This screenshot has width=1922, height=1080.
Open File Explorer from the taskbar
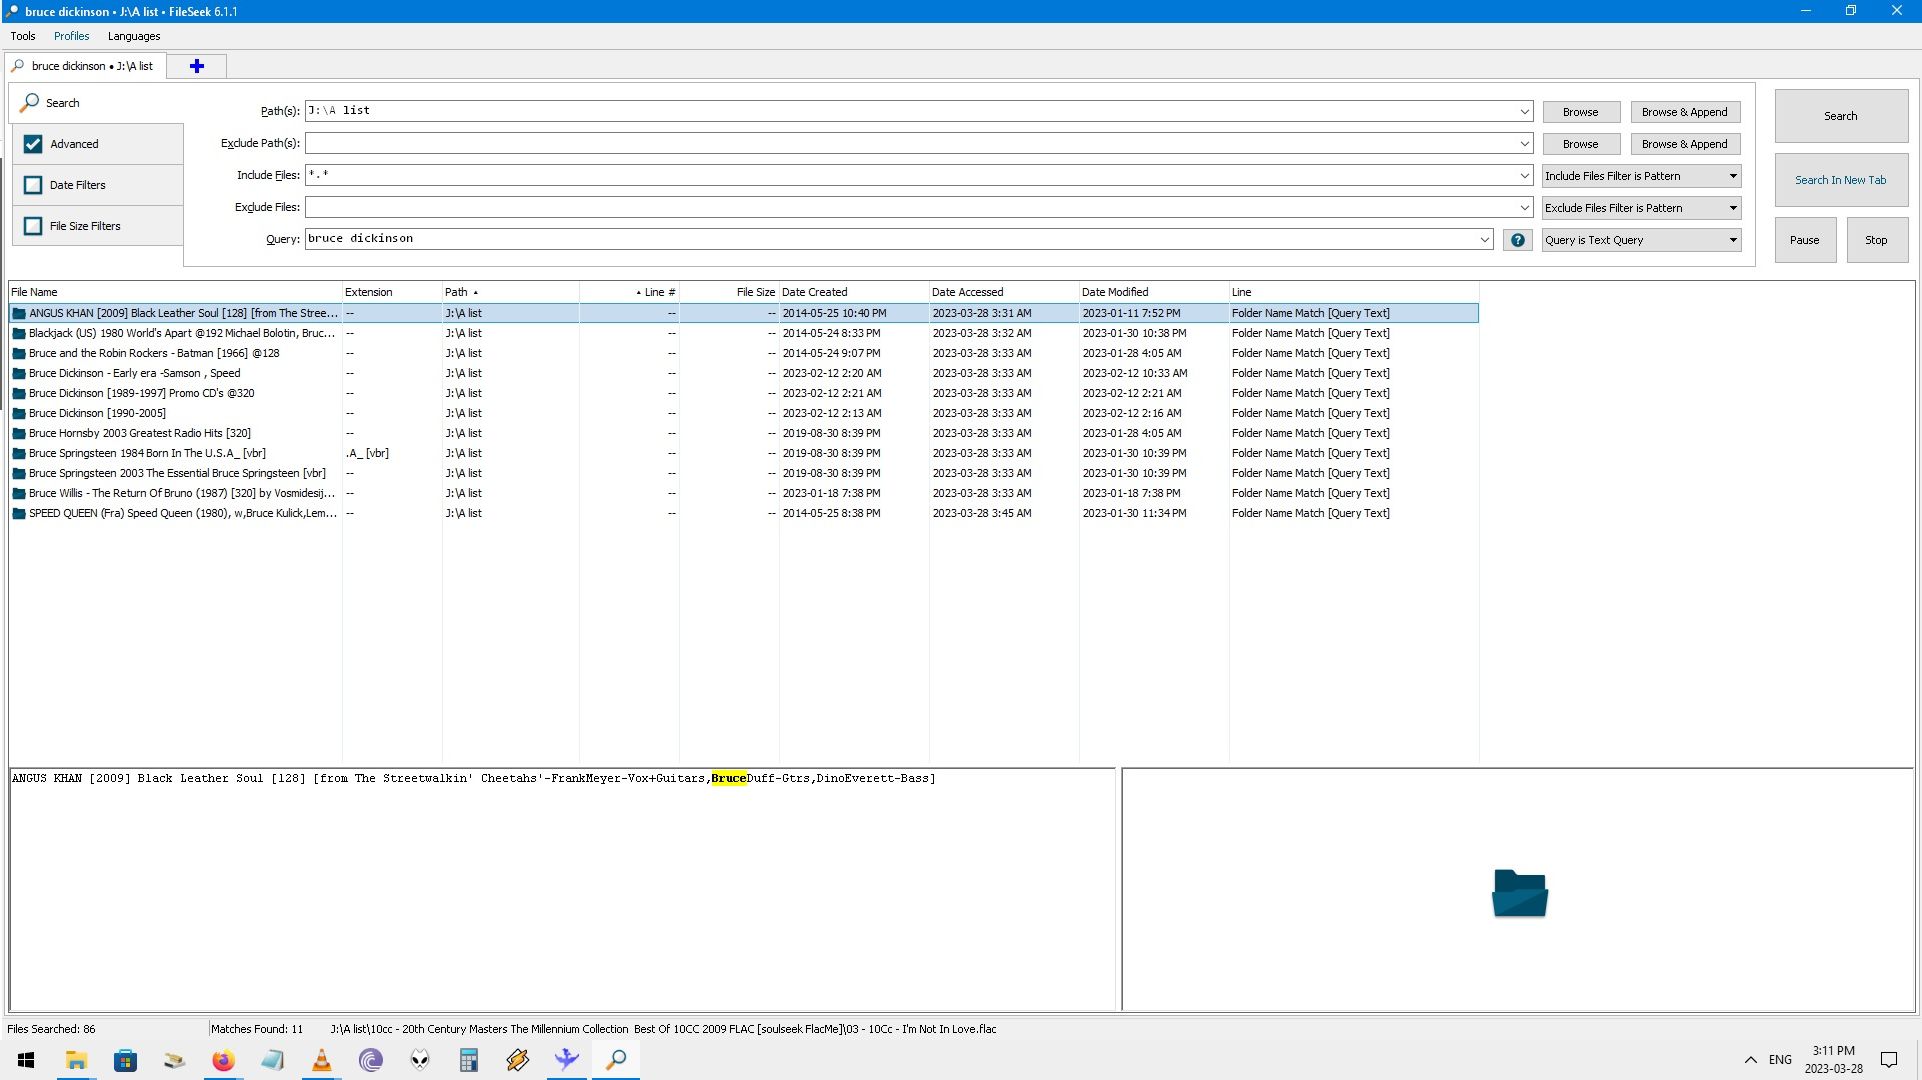click(x=76, y=1060)
